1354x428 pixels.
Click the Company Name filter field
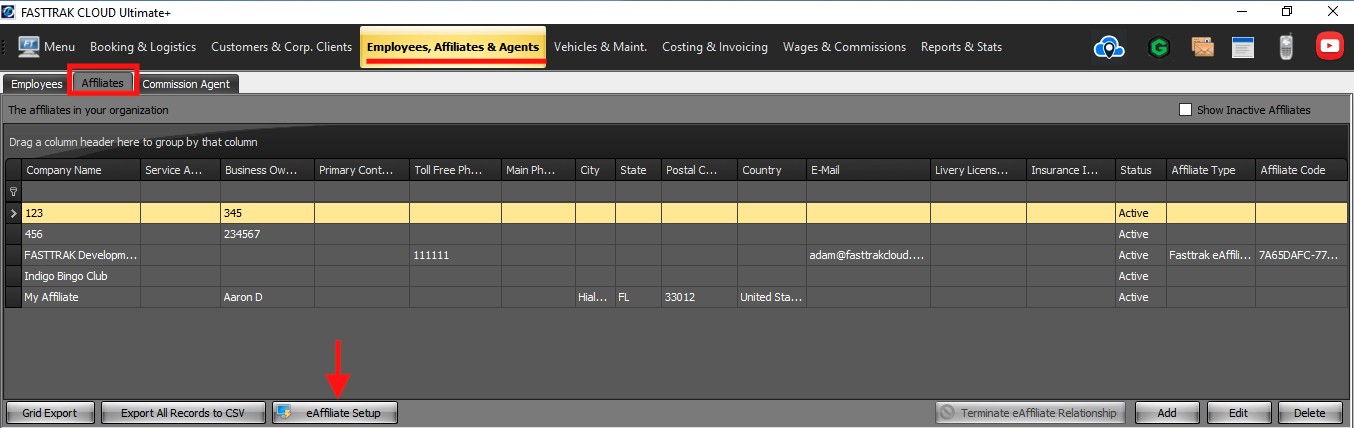click(x=81, y=192)
